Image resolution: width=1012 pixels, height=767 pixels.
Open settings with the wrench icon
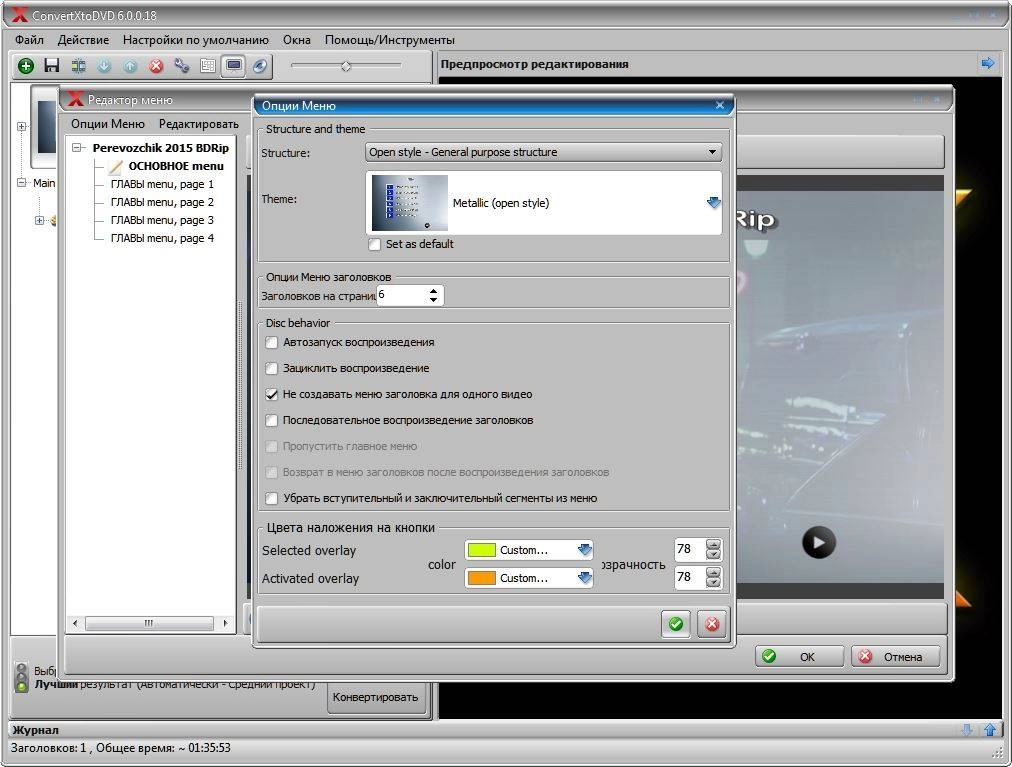[182, 66]
